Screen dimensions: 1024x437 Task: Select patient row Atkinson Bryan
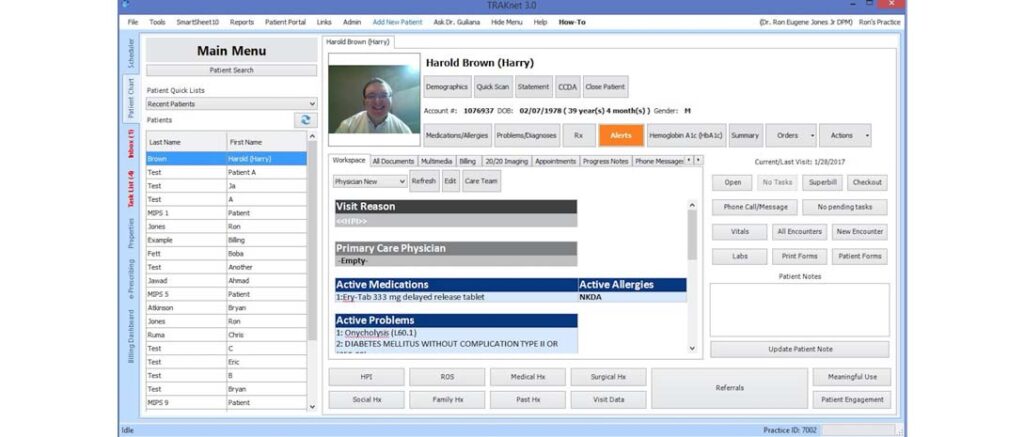coord(226,308)
